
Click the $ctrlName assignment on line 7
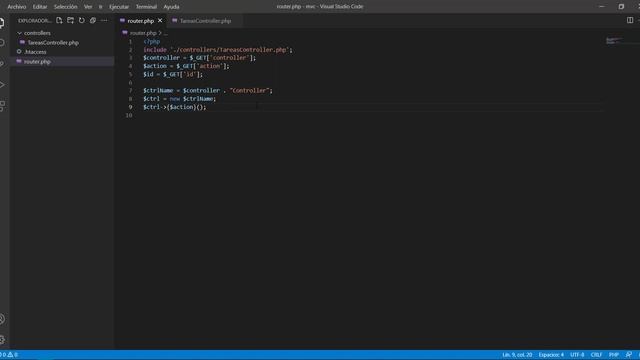click(207, 91)
